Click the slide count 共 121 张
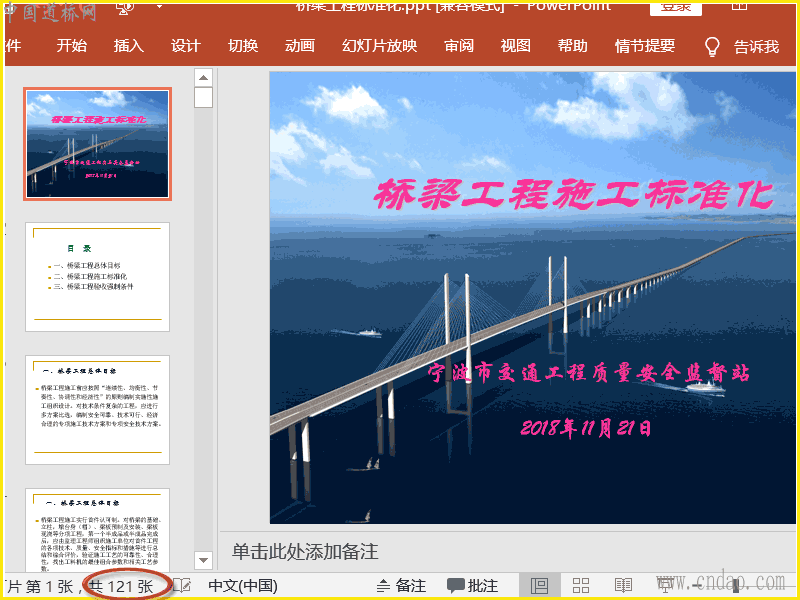Image resolution: width=800 pixels, height=600 pixels. (121, 586)
